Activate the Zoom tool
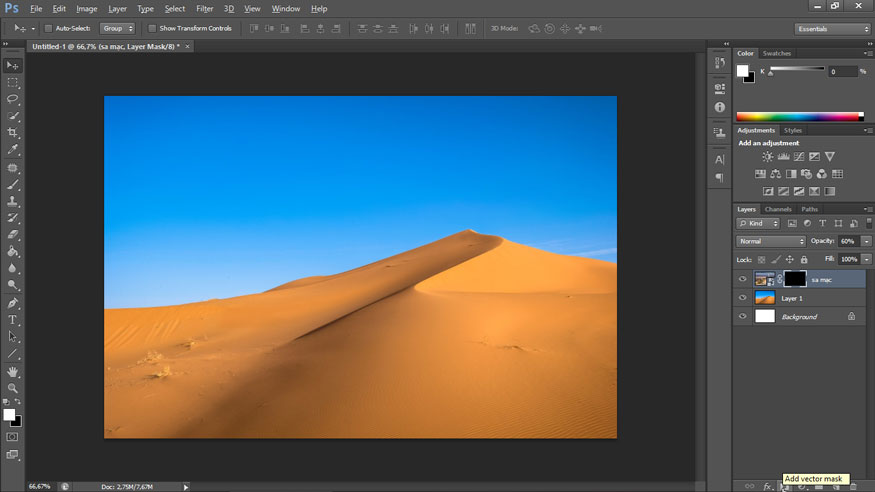 (13, 388)
